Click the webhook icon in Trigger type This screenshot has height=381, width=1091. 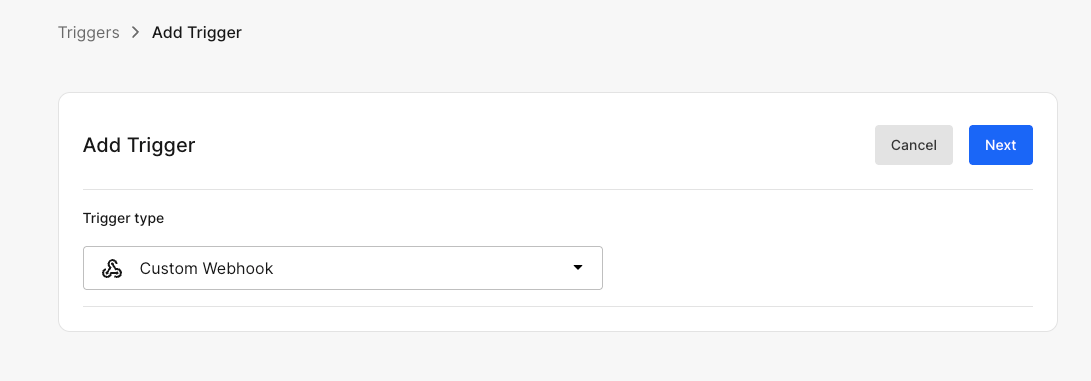[x=112, y=268]
